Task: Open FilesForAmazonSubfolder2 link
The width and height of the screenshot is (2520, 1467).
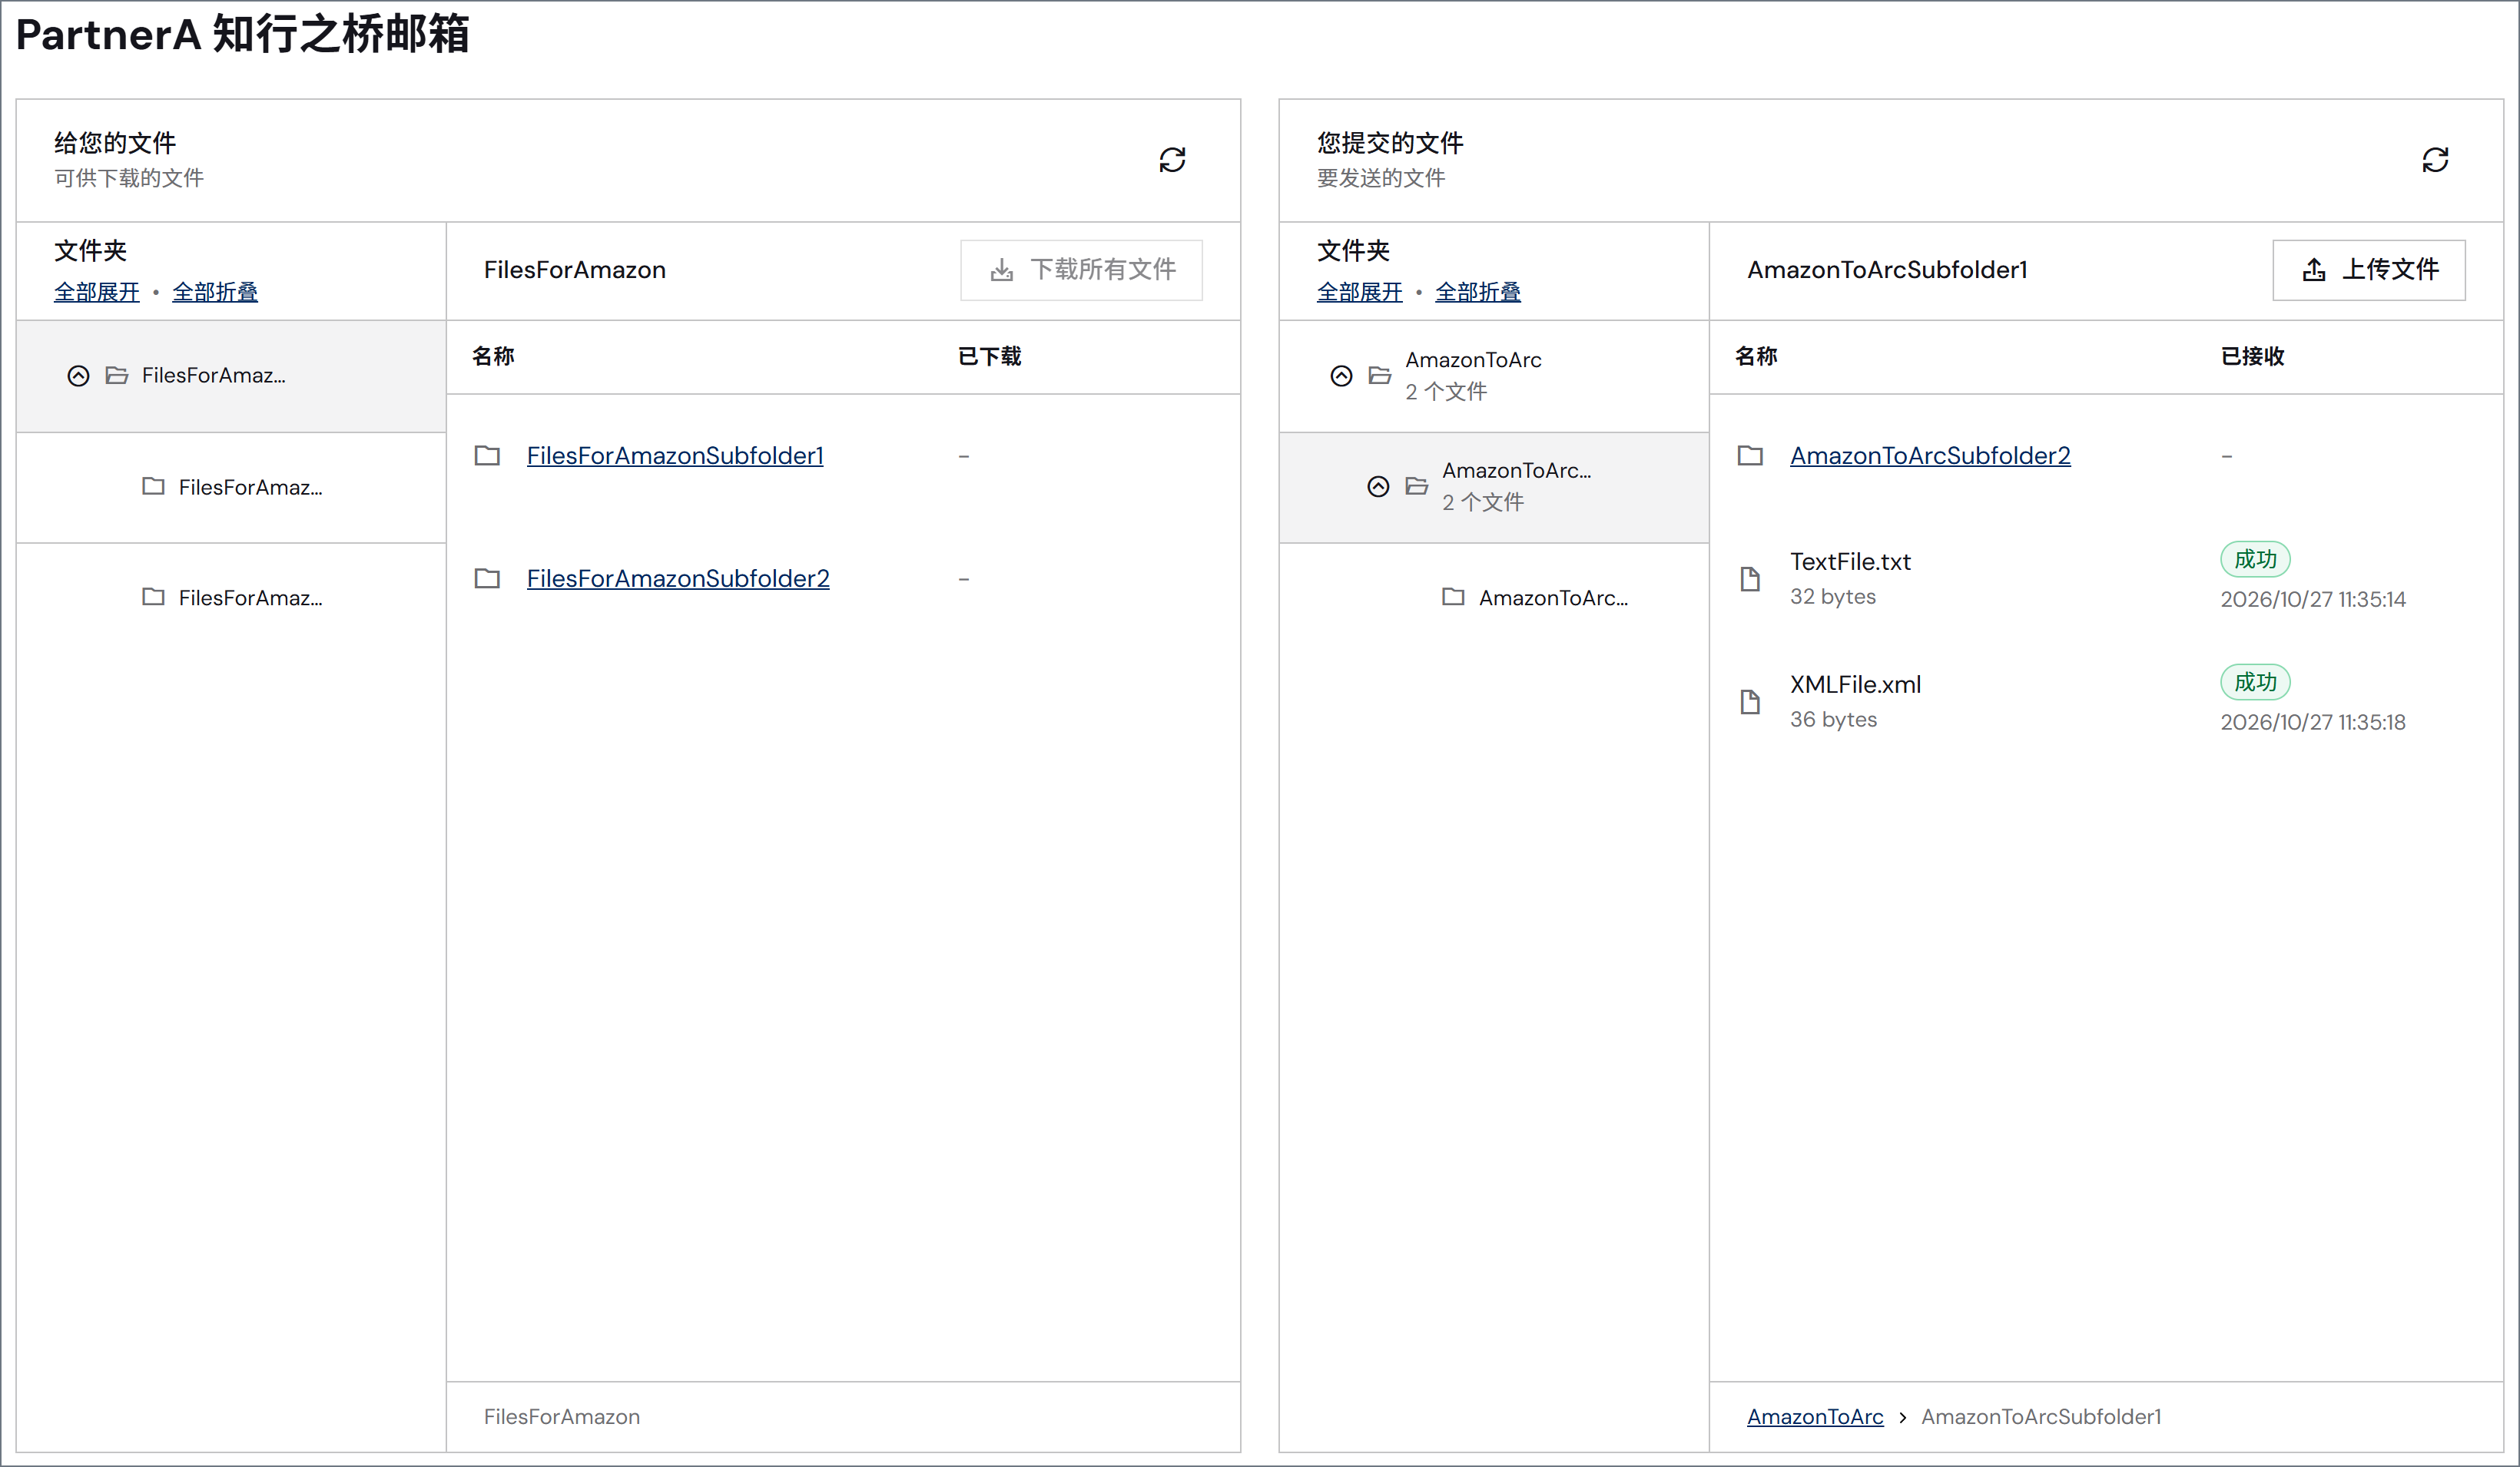Action: tap(678, 578)
